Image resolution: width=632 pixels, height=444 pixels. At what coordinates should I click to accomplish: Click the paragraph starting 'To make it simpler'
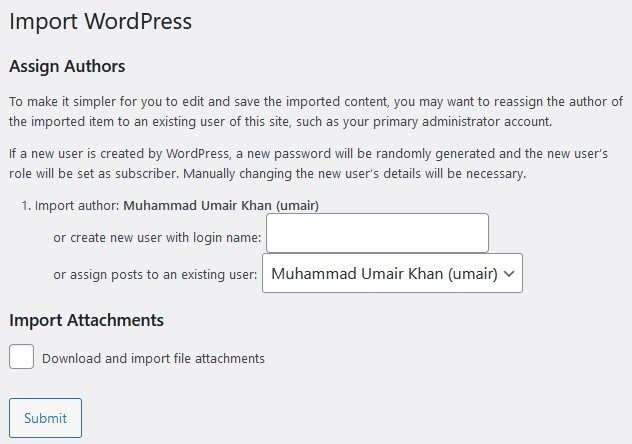300,102
